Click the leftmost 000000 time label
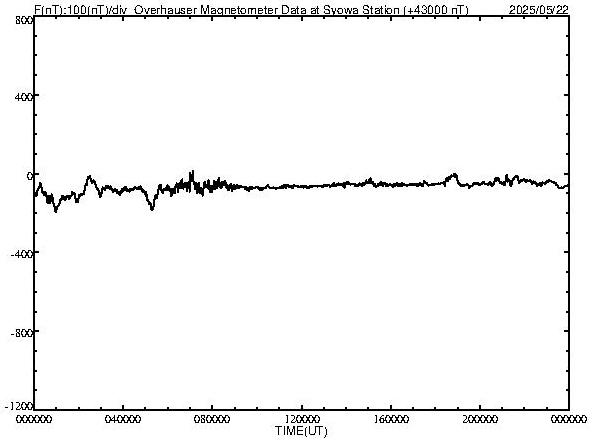The height and width of the screenshot is (440, 592). click(x=34, y=419)
